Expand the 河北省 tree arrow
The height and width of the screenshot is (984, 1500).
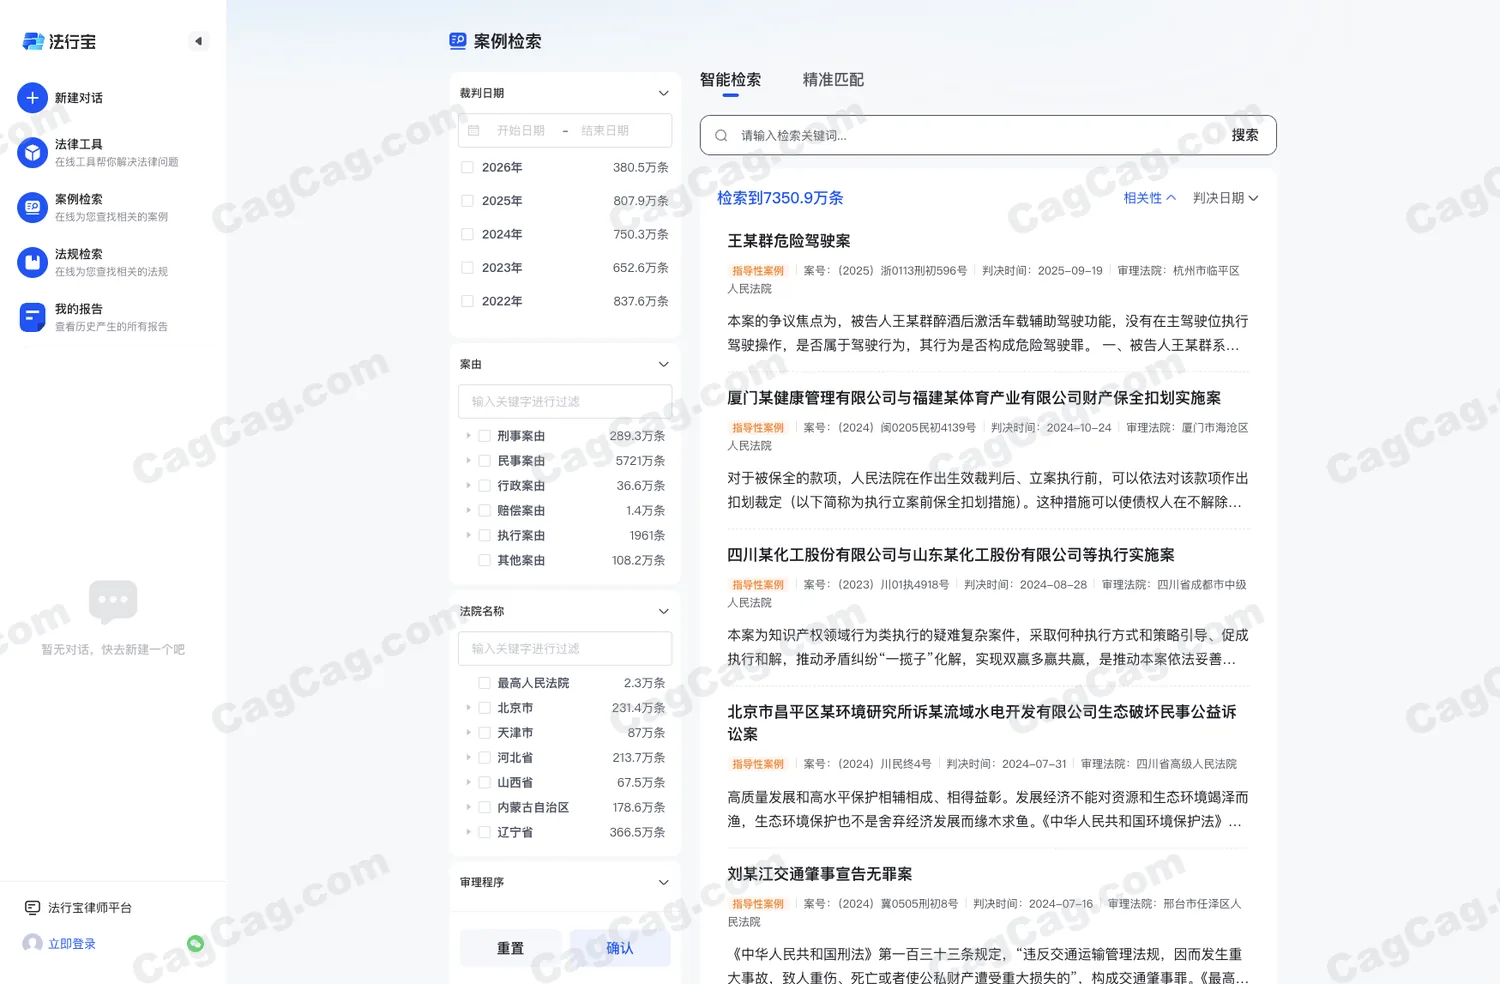(x=468, y=758)
